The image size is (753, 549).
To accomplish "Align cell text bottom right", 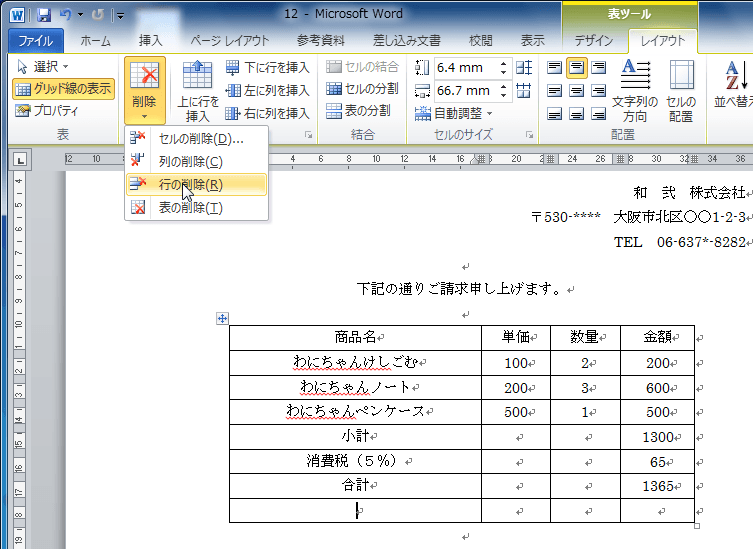I will pos(598,114).
